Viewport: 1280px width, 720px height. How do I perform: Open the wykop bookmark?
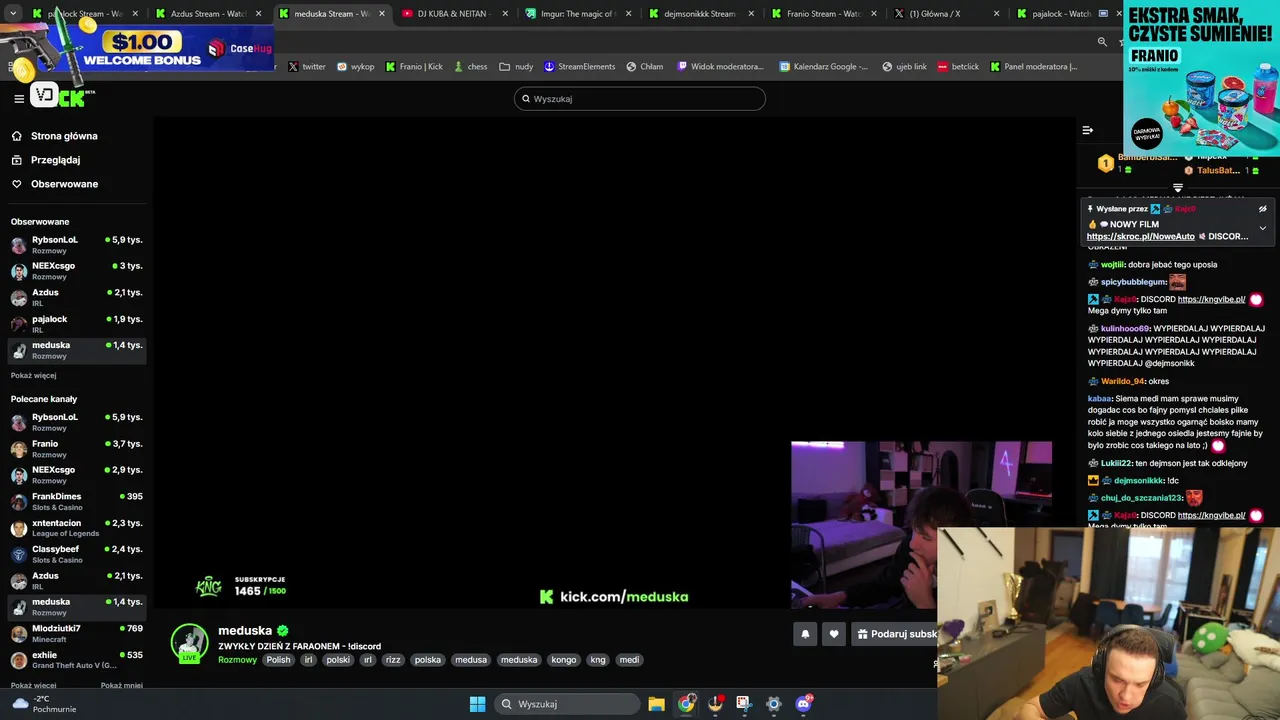click(x=355, y=67)
